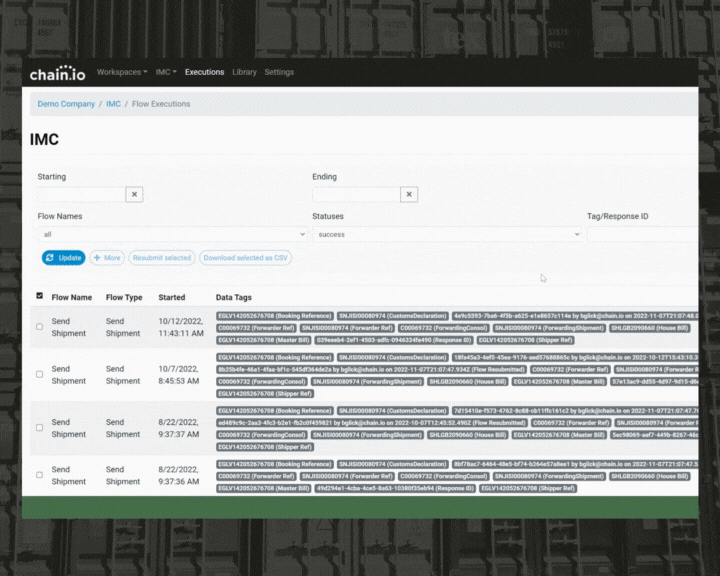Image resolution: width=720 pixels, height=576 pixels.
Task: Follow the IMC breadcrumb link
Action: 113,104
